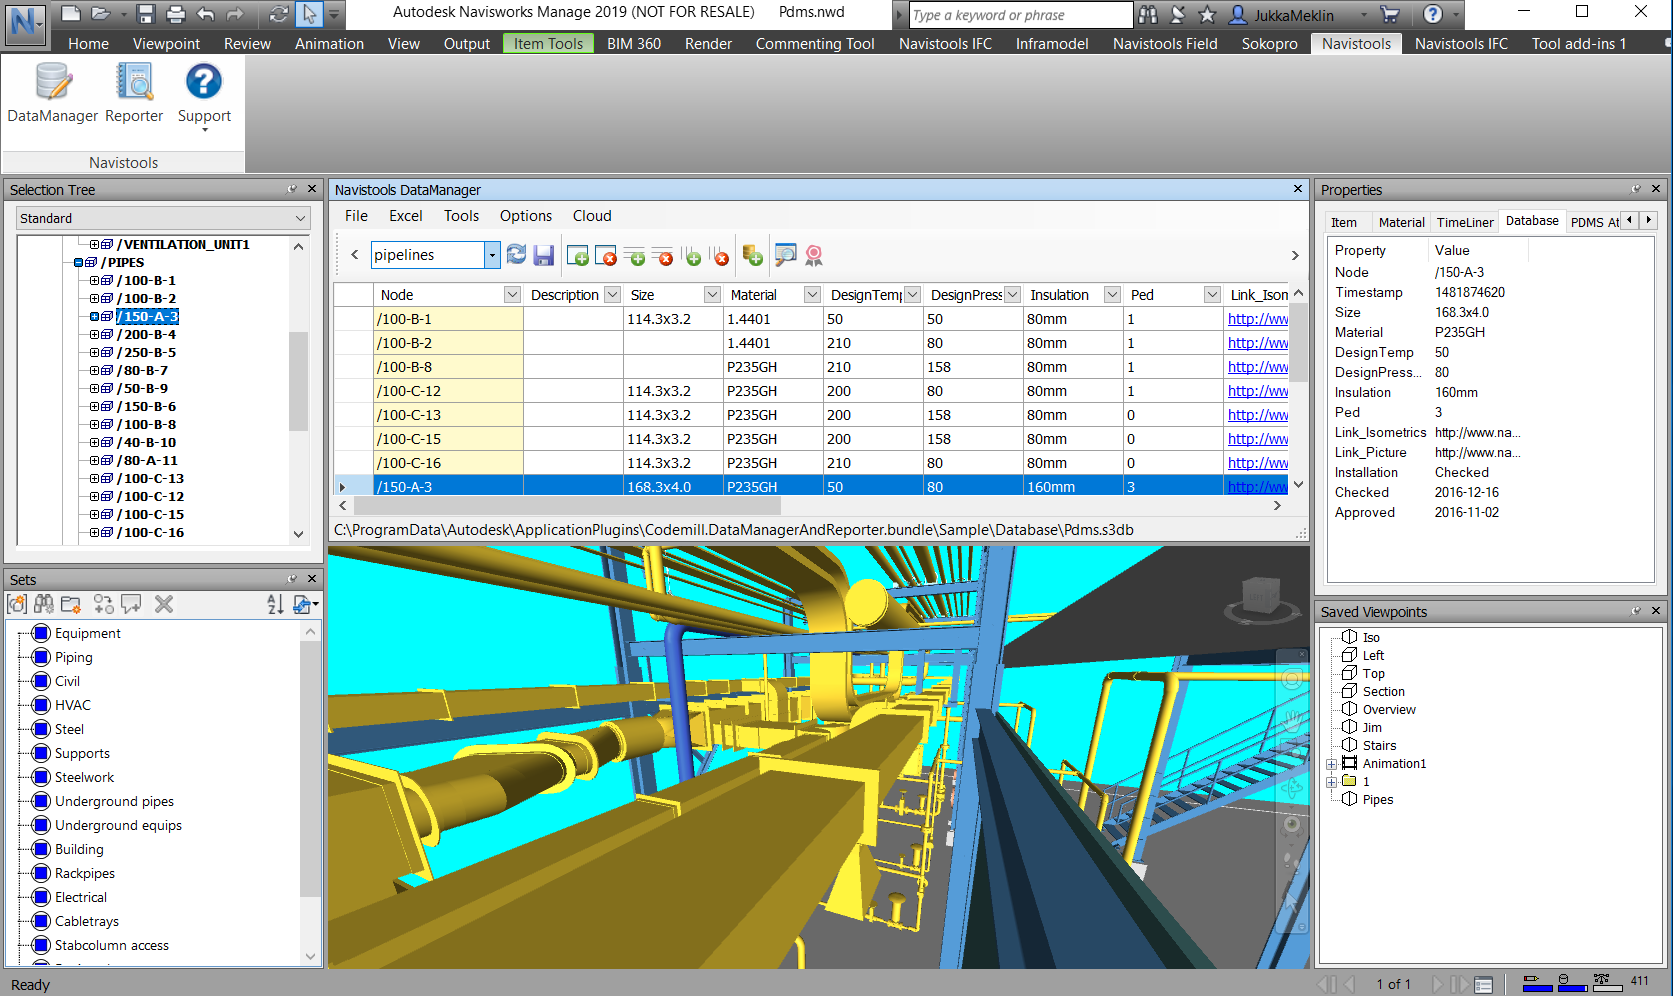Click the refresh icon beside the pipelines dropdown
Viewport: 1673px width, 996px height.
[x=516, y=255]
